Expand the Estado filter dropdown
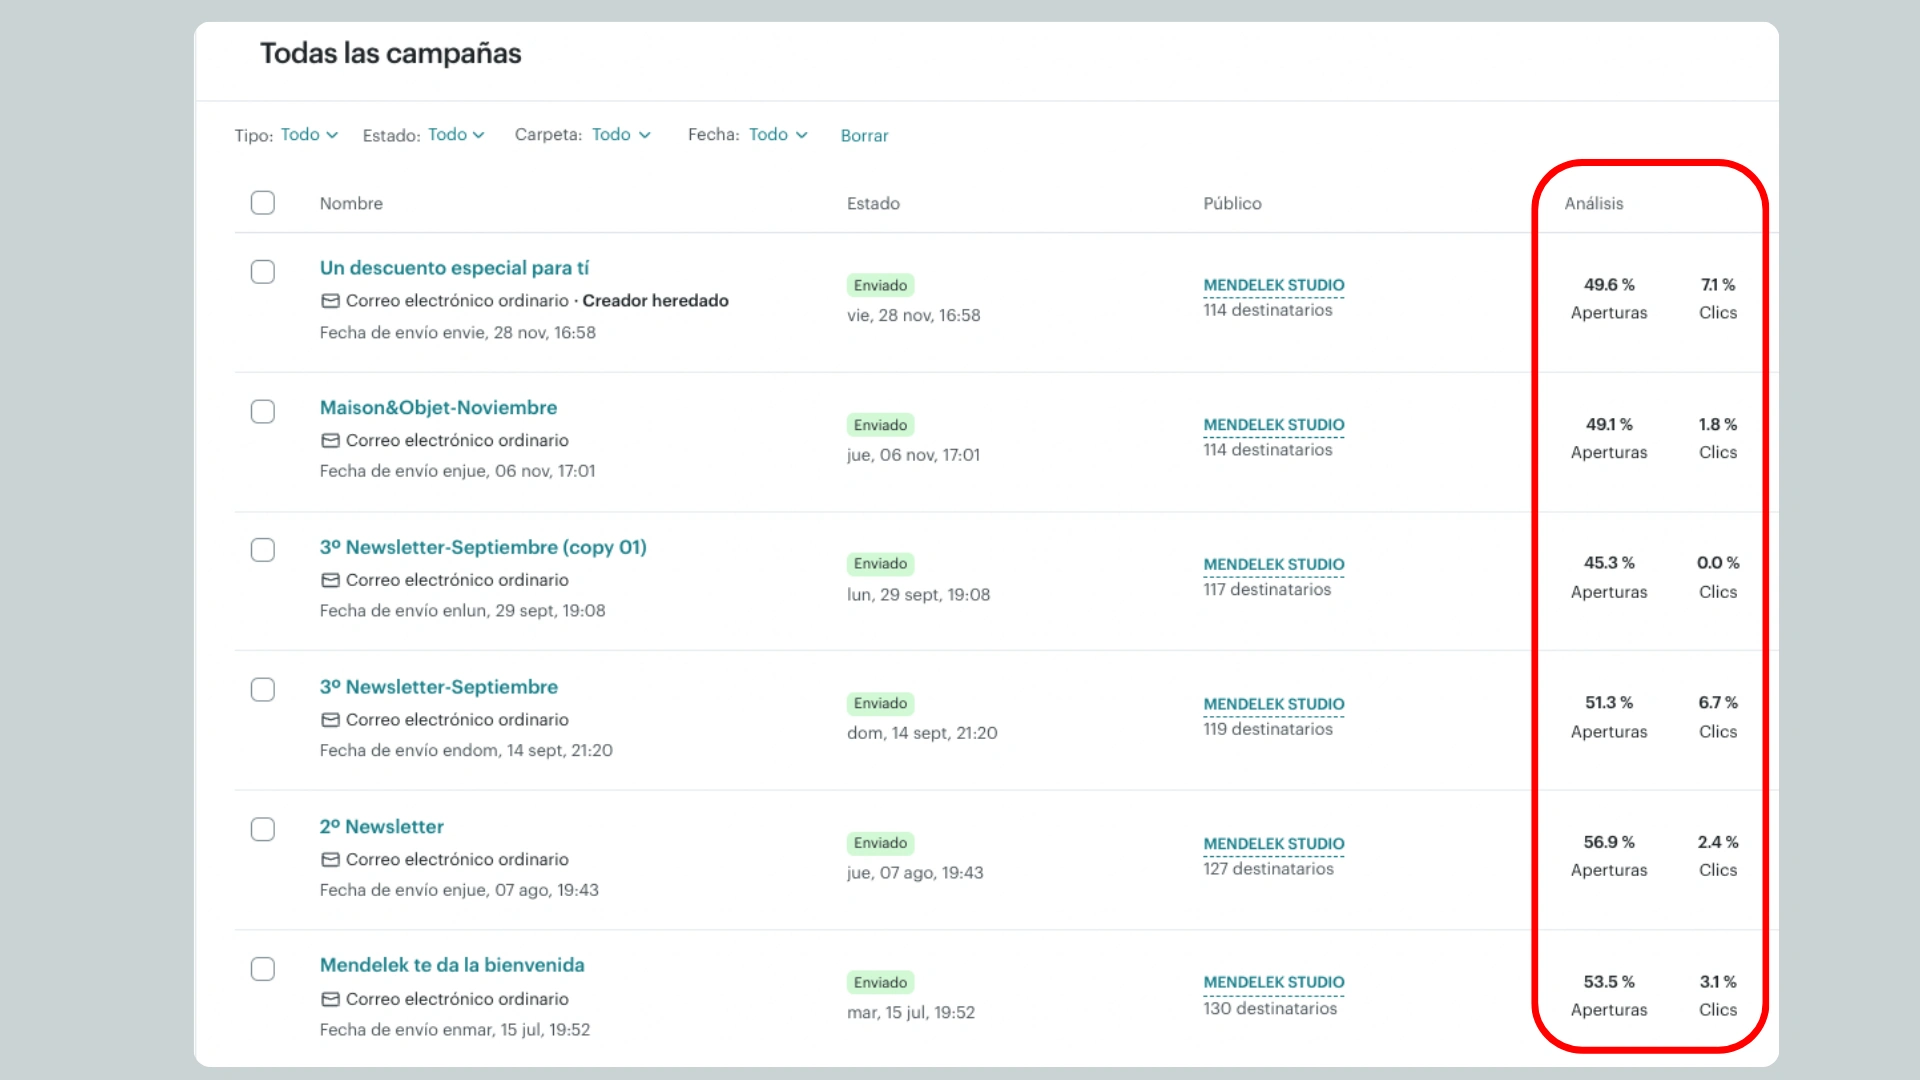 (456, 135)
